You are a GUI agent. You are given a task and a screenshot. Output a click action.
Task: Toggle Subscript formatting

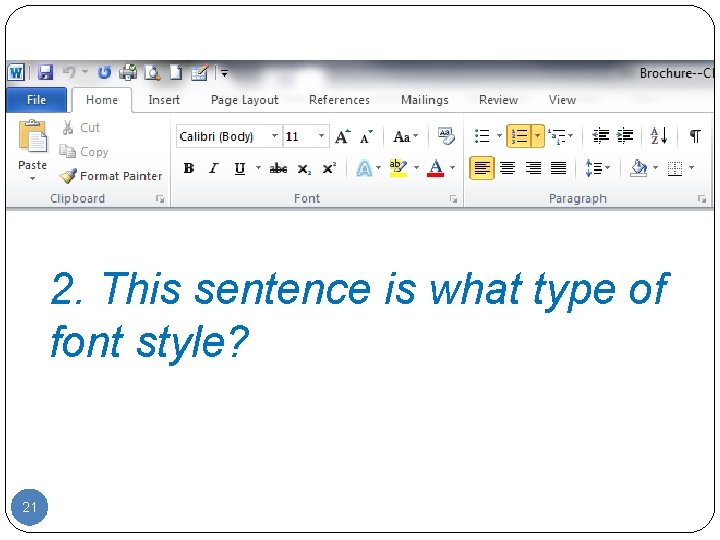pyautogui.click(x=304, y=169)
